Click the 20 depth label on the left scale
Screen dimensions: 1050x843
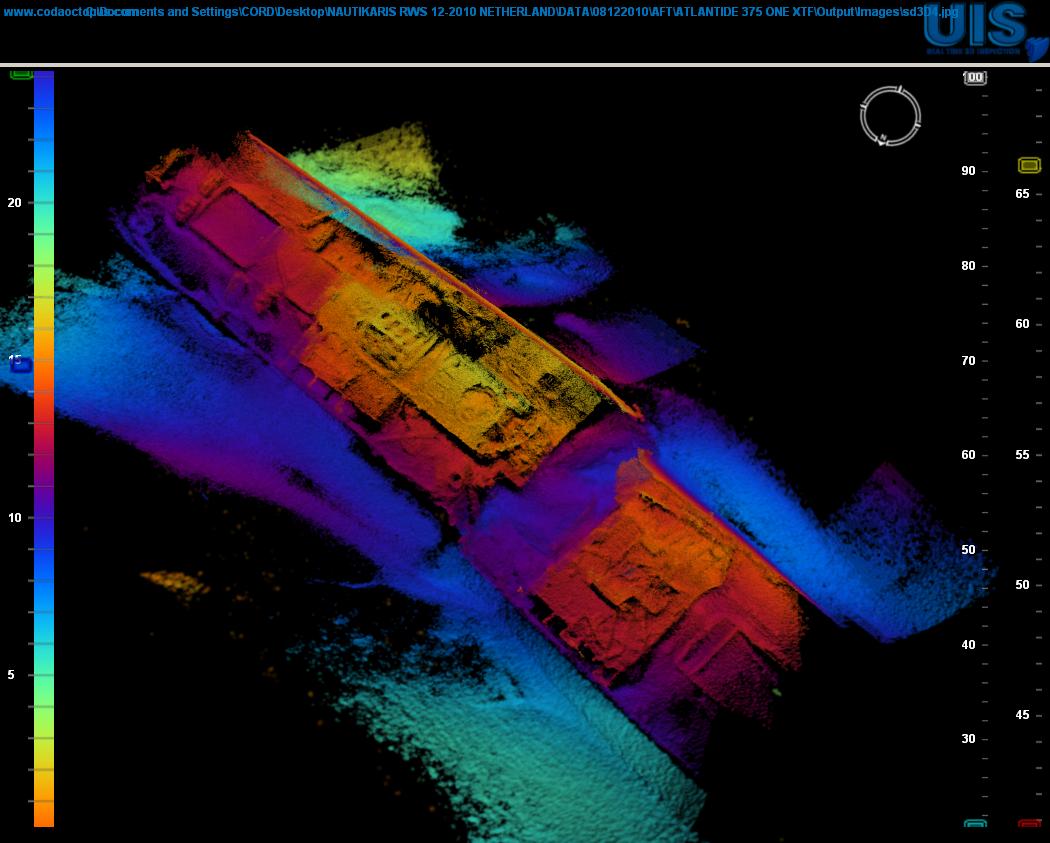click(x=13, y=204)
